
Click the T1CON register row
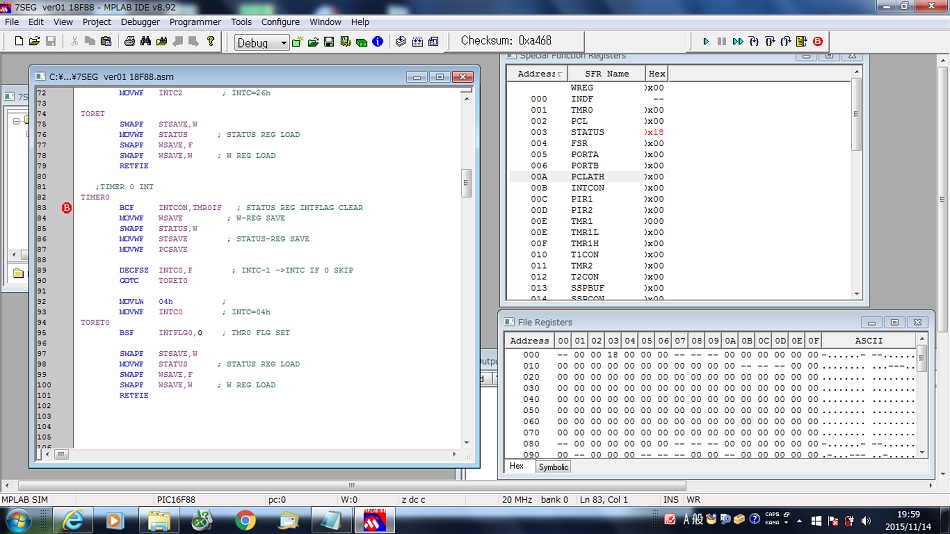click(x=588, y=255)
